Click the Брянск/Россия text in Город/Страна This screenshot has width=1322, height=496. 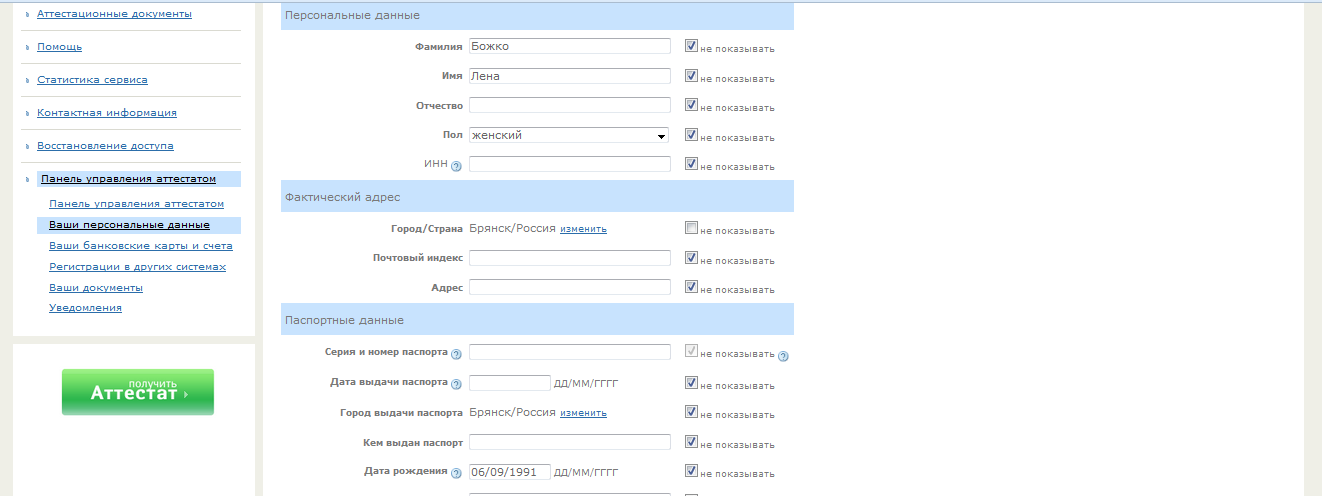[512, 228]
